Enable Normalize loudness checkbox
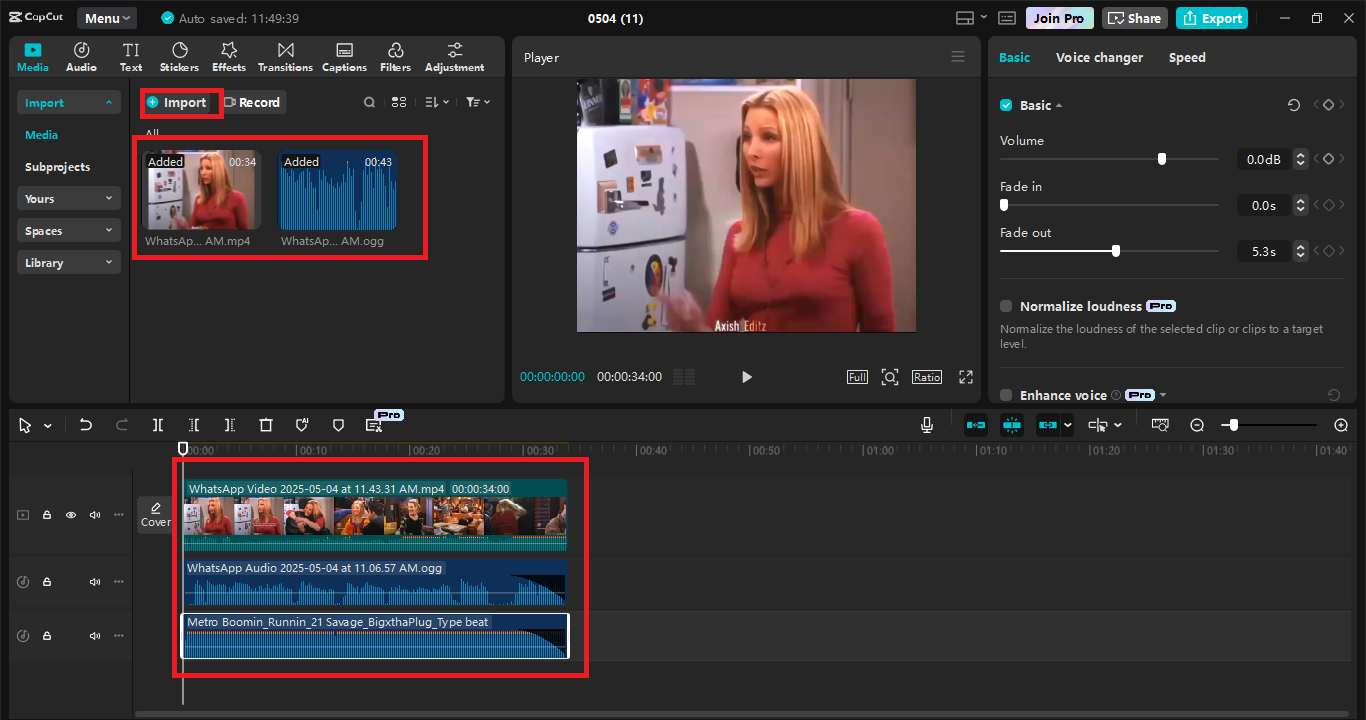The image size is (1366, 720). pos(1006,306)
